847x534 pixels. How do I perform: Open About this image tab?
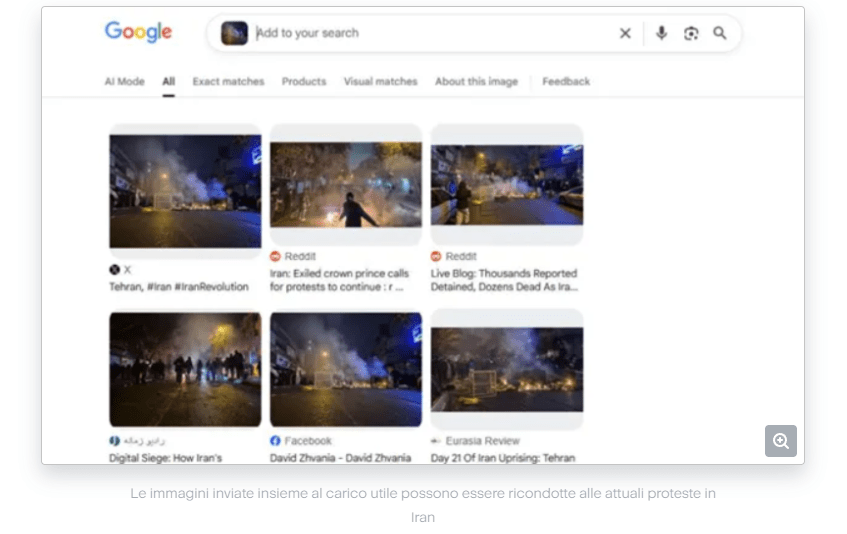pyautogui.click(x=476, y=82)
